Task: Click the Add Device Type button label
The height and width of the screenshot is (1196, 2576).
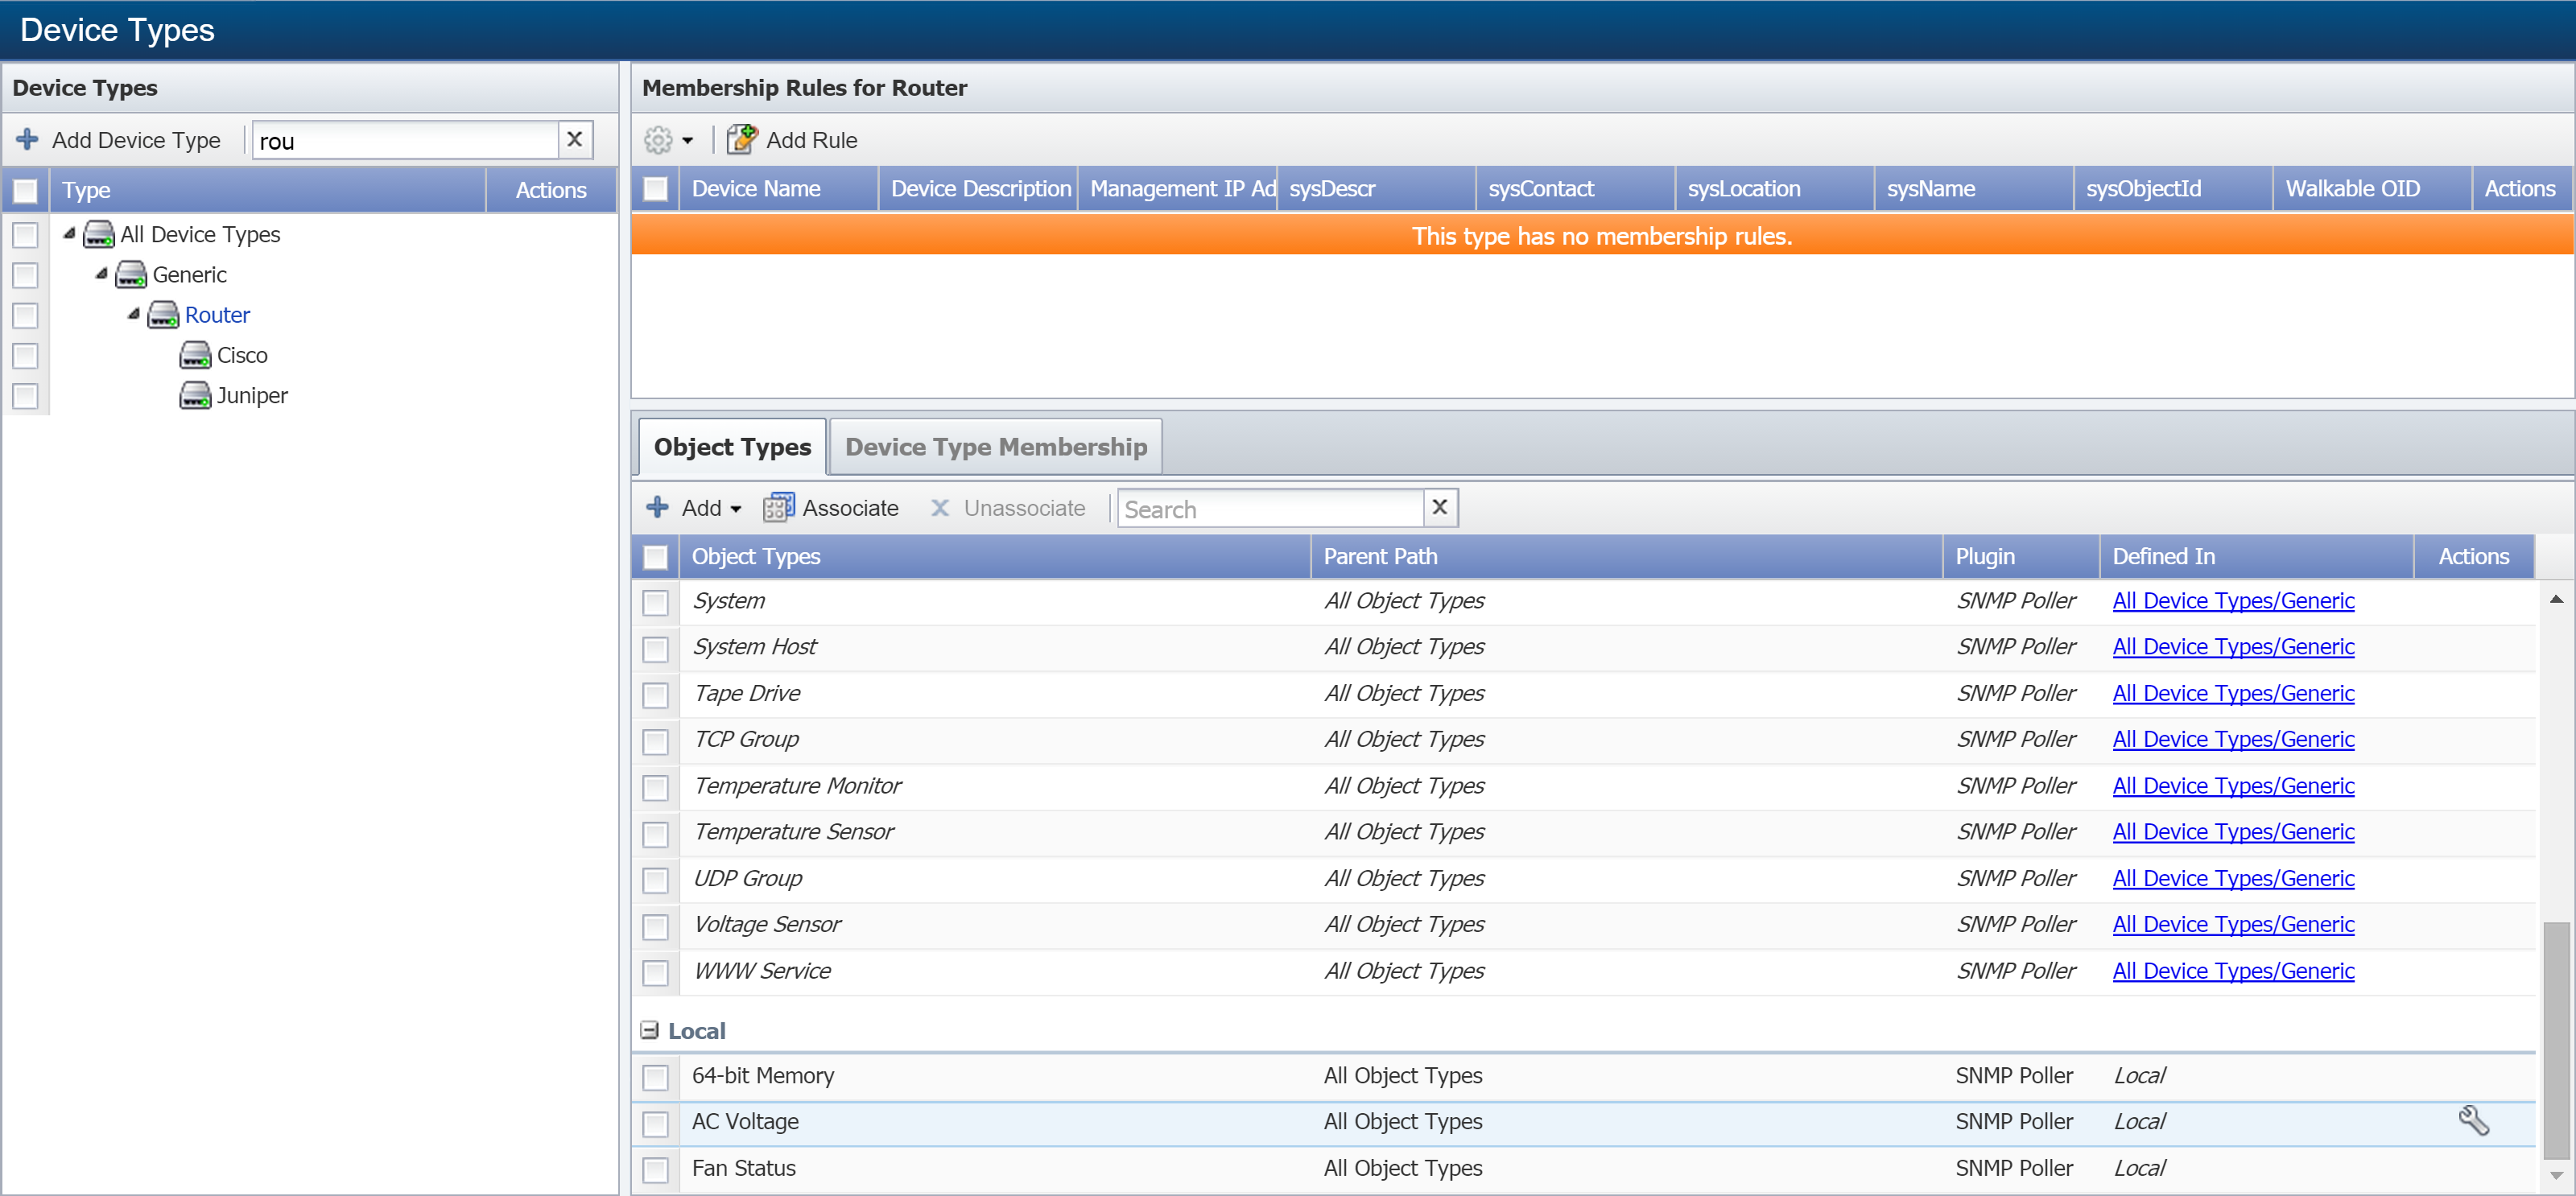Action: (x=136, y=140)
